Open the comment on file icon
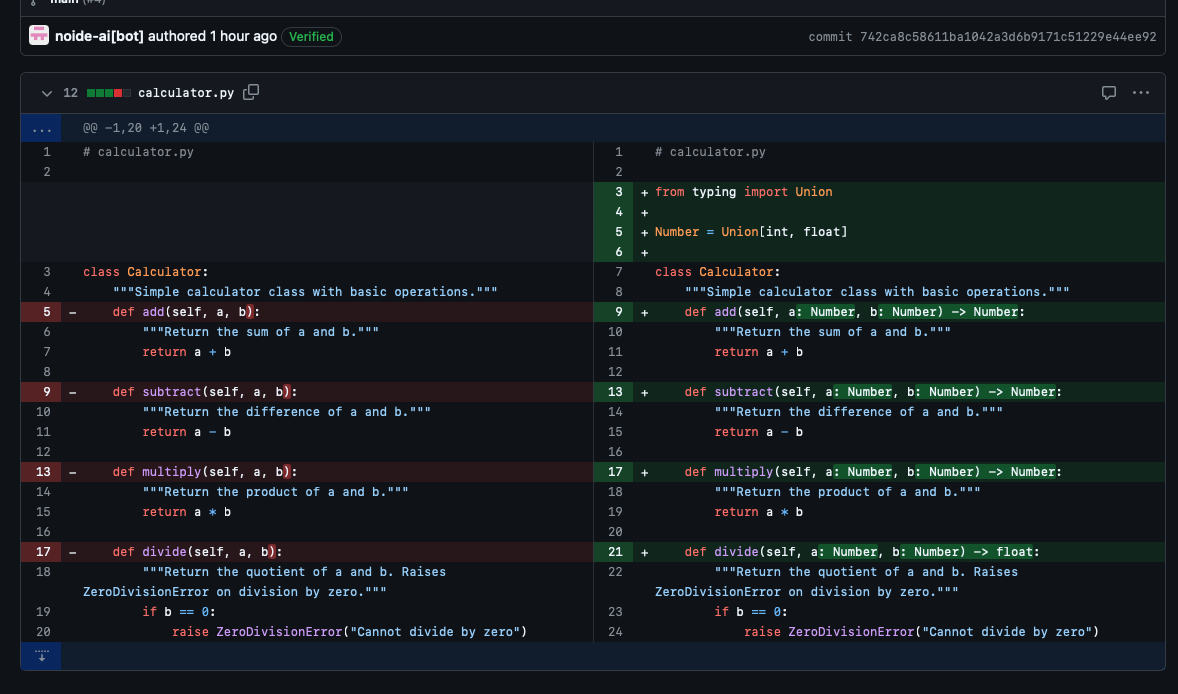This screenshot has width=1178, height=694. point(1108,92)
